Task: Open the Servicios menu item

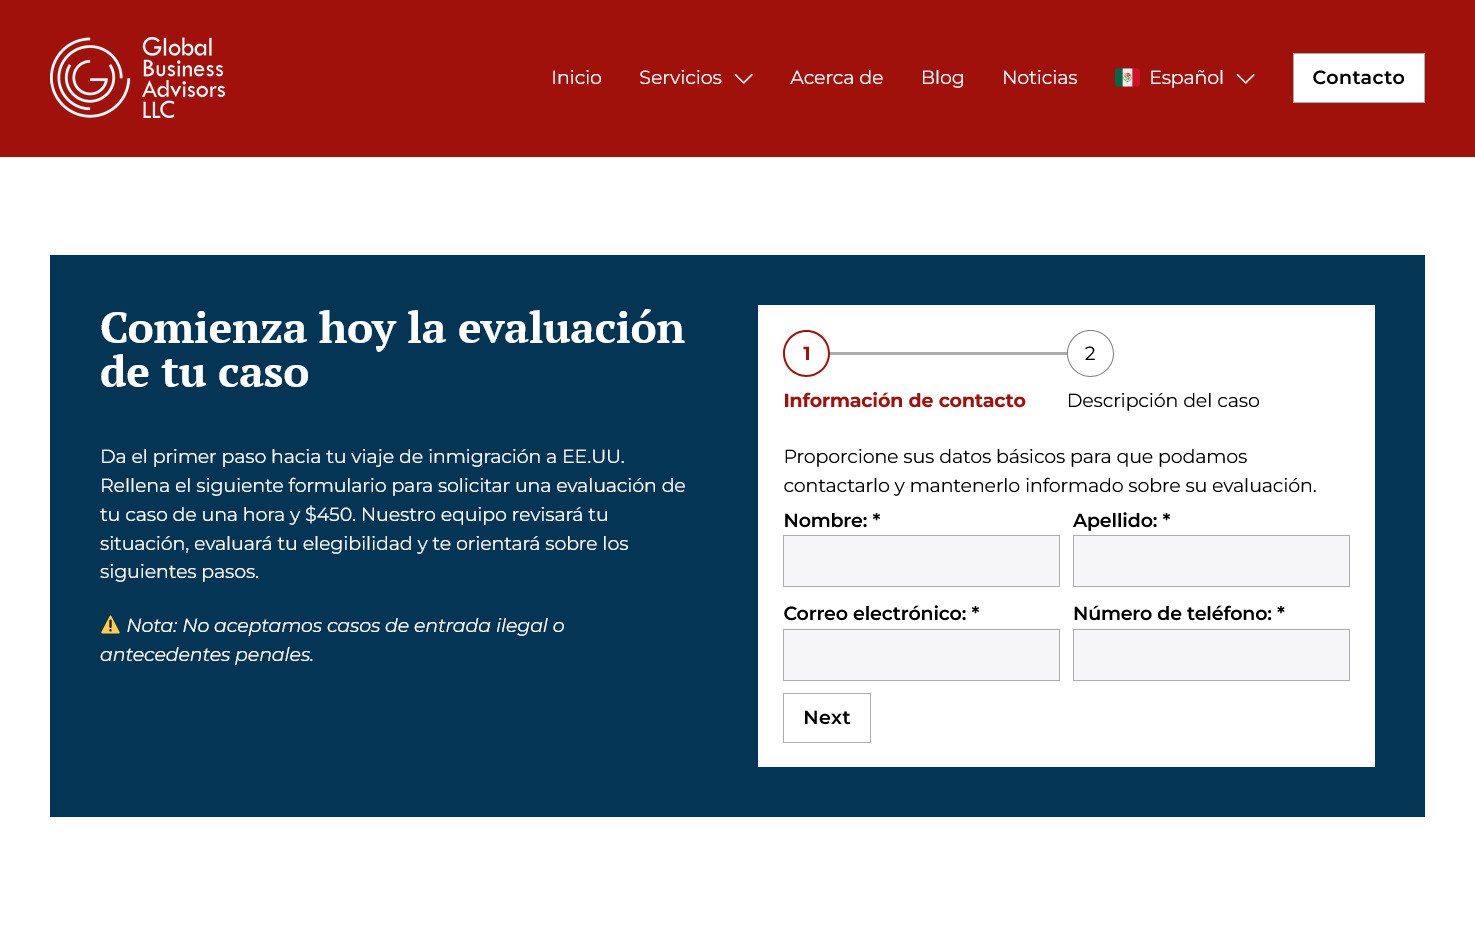Action: pyautogui.click(x=680, y=78)
